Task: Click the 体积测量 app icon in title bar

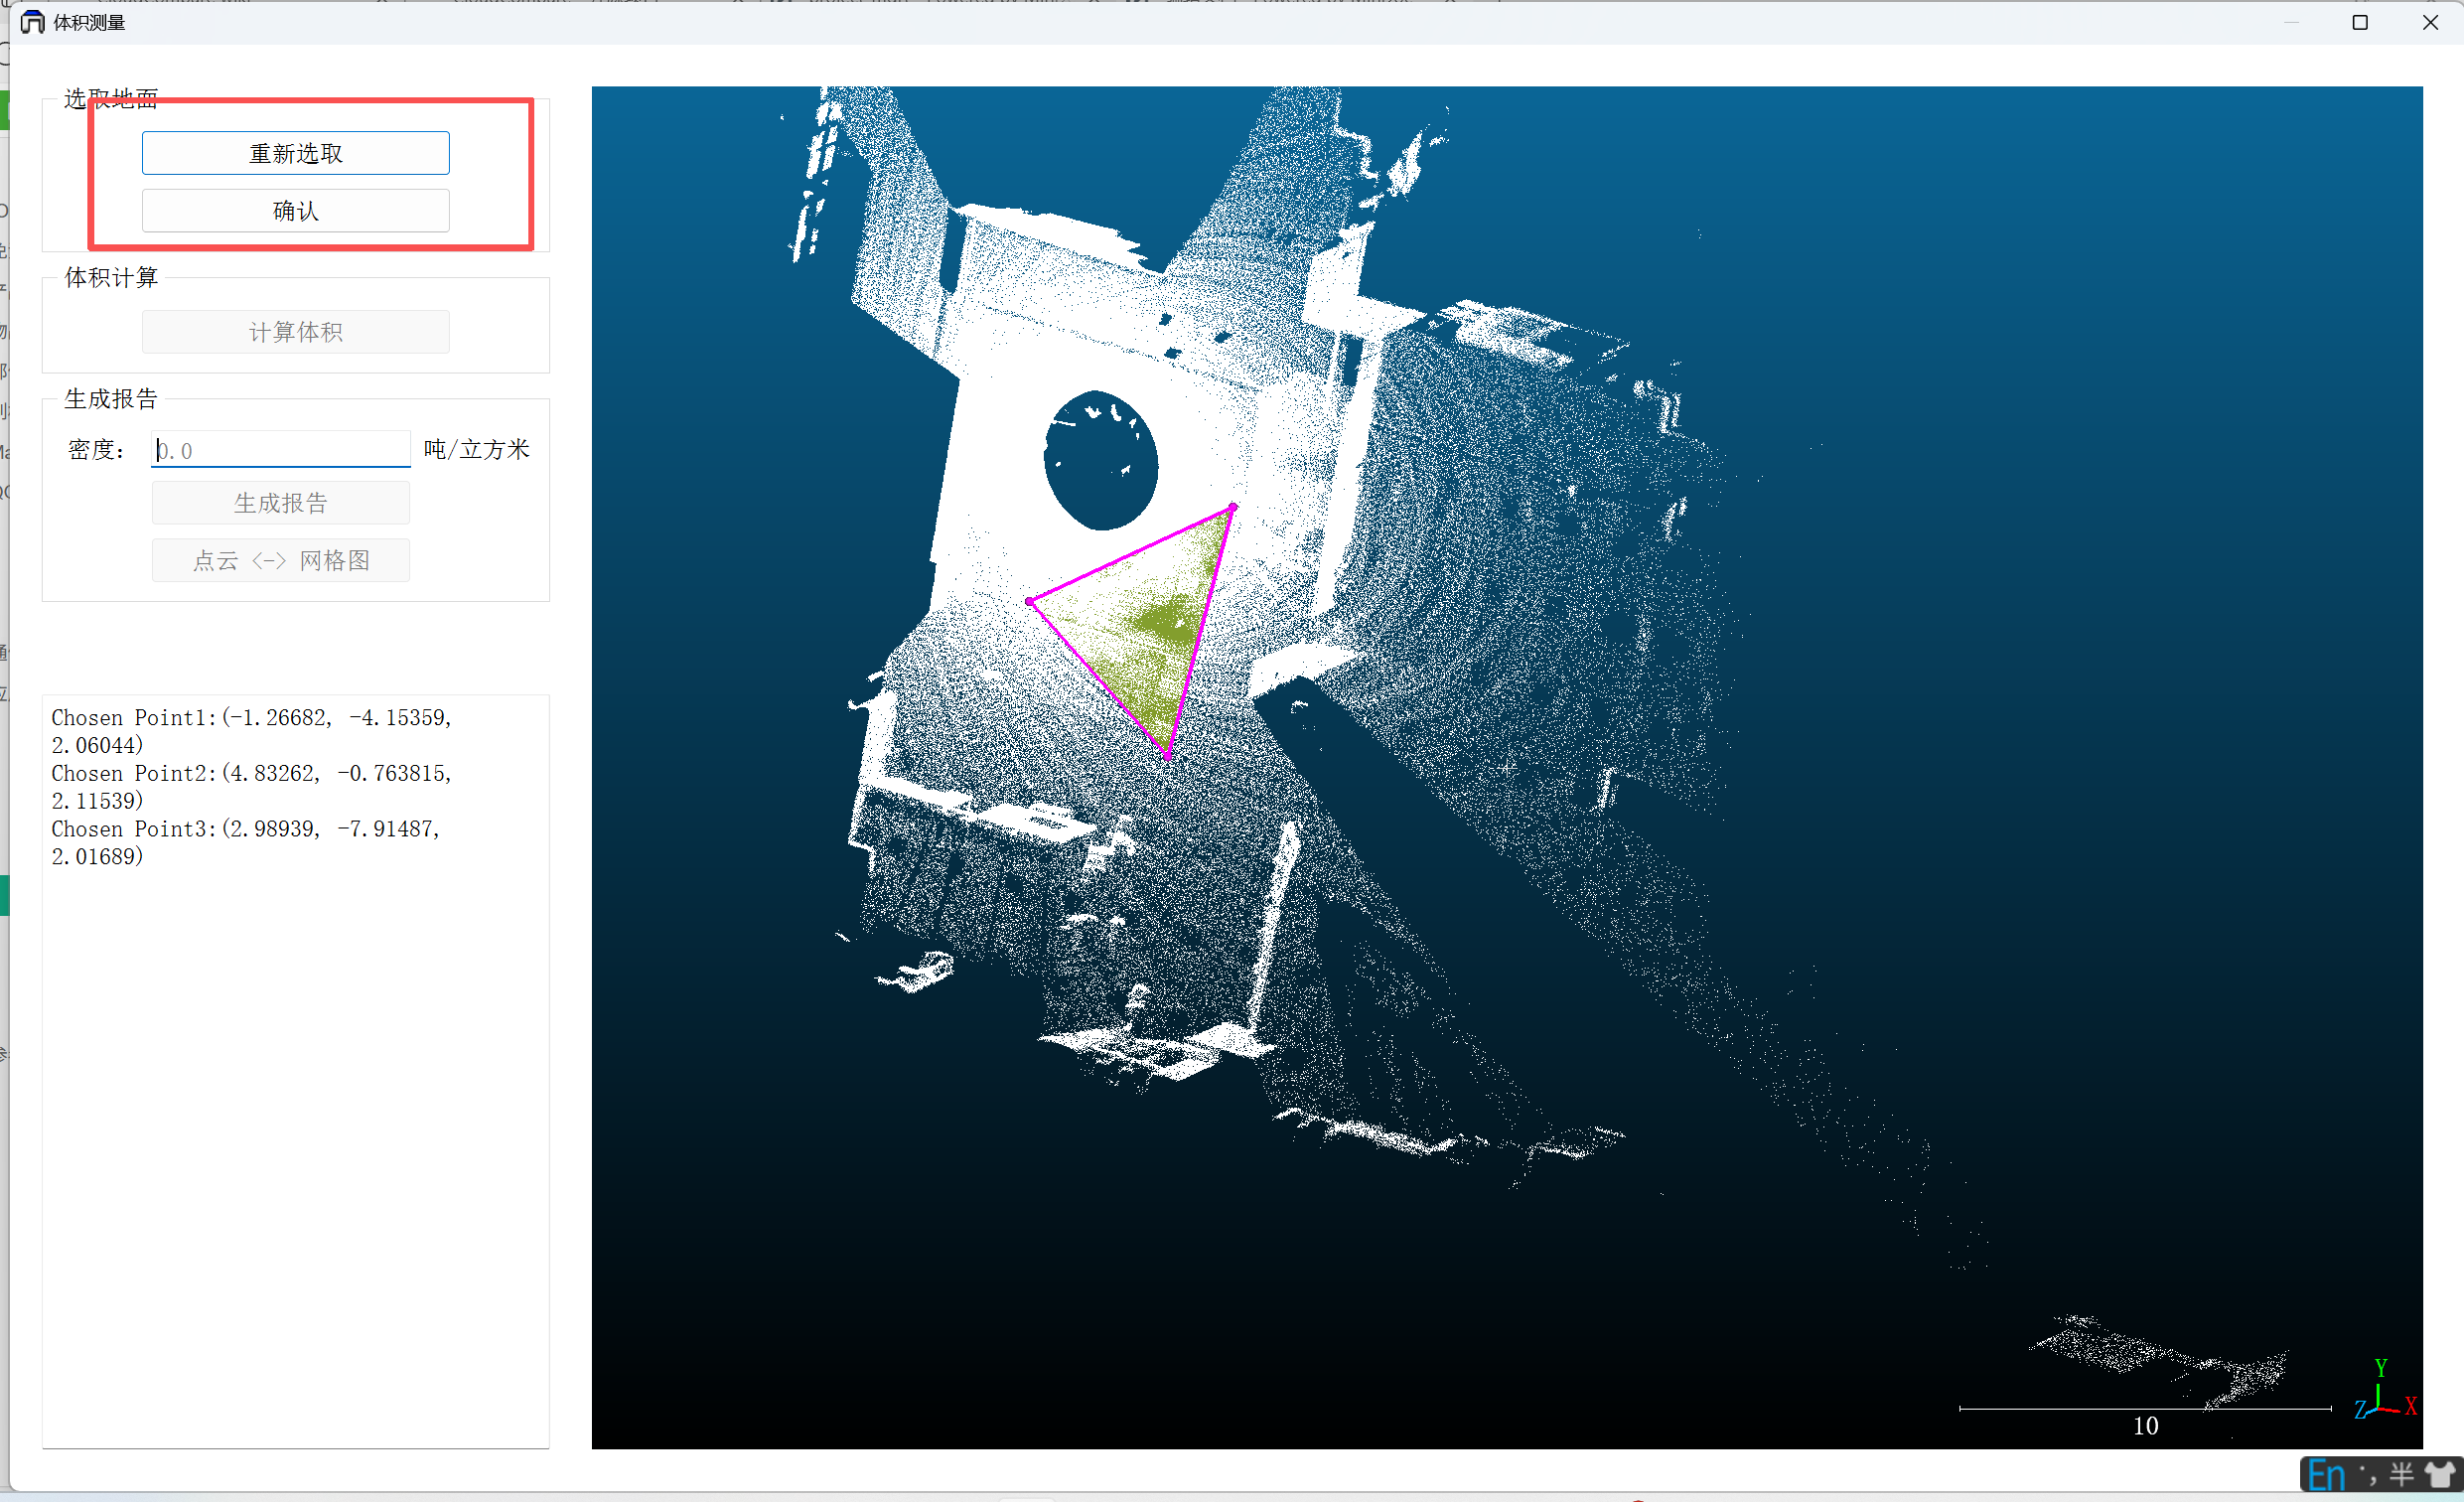Action: coord(32,22)
